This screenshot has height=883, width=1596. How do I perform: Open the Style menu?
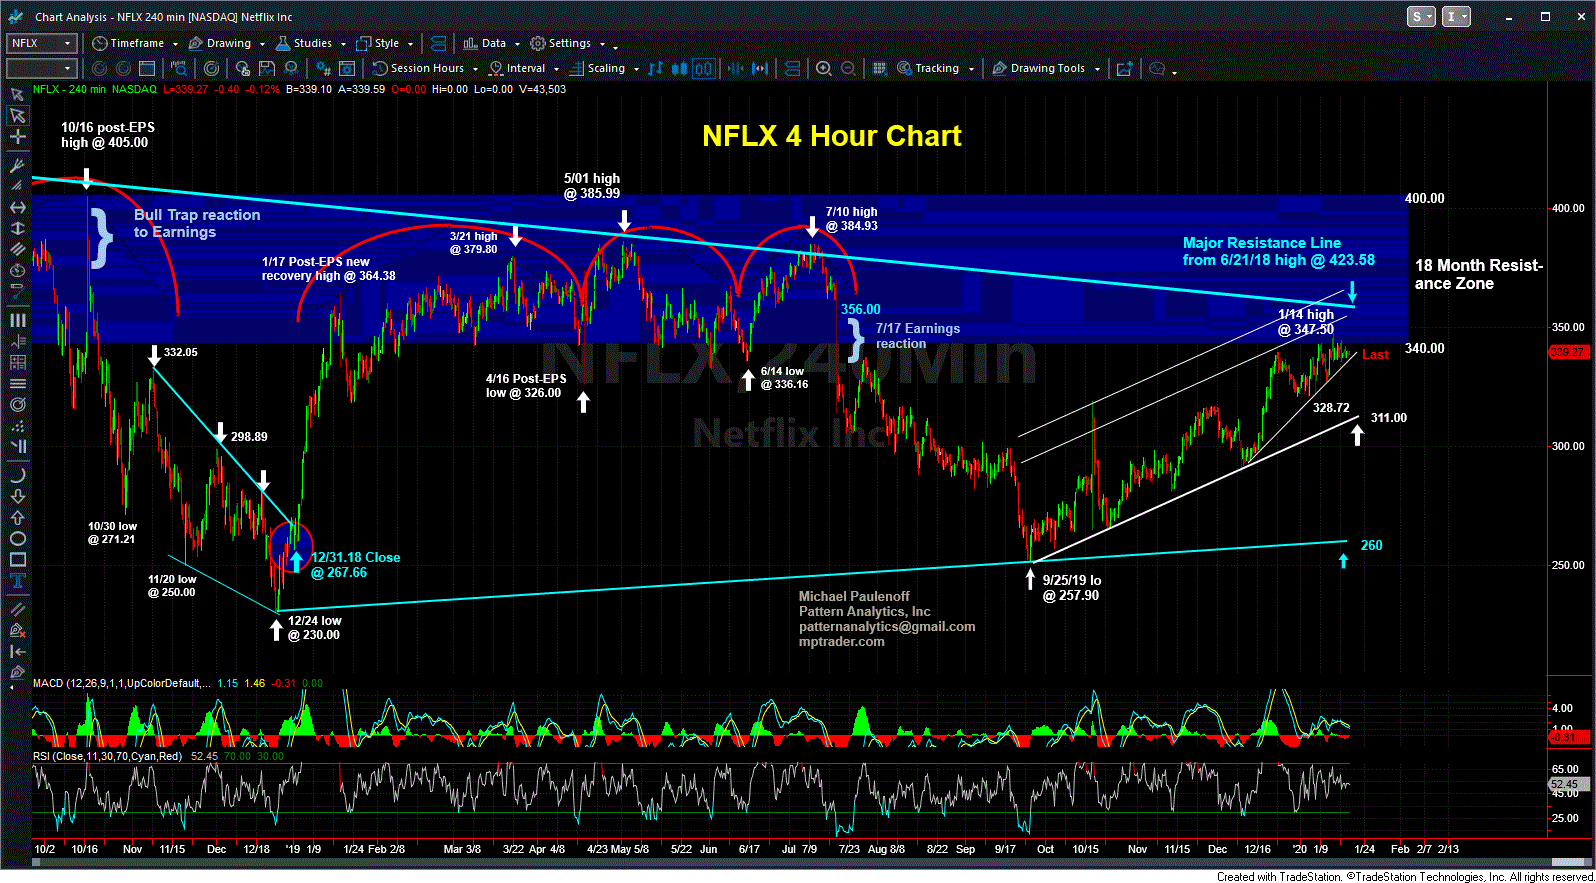[x=384, y=43]
